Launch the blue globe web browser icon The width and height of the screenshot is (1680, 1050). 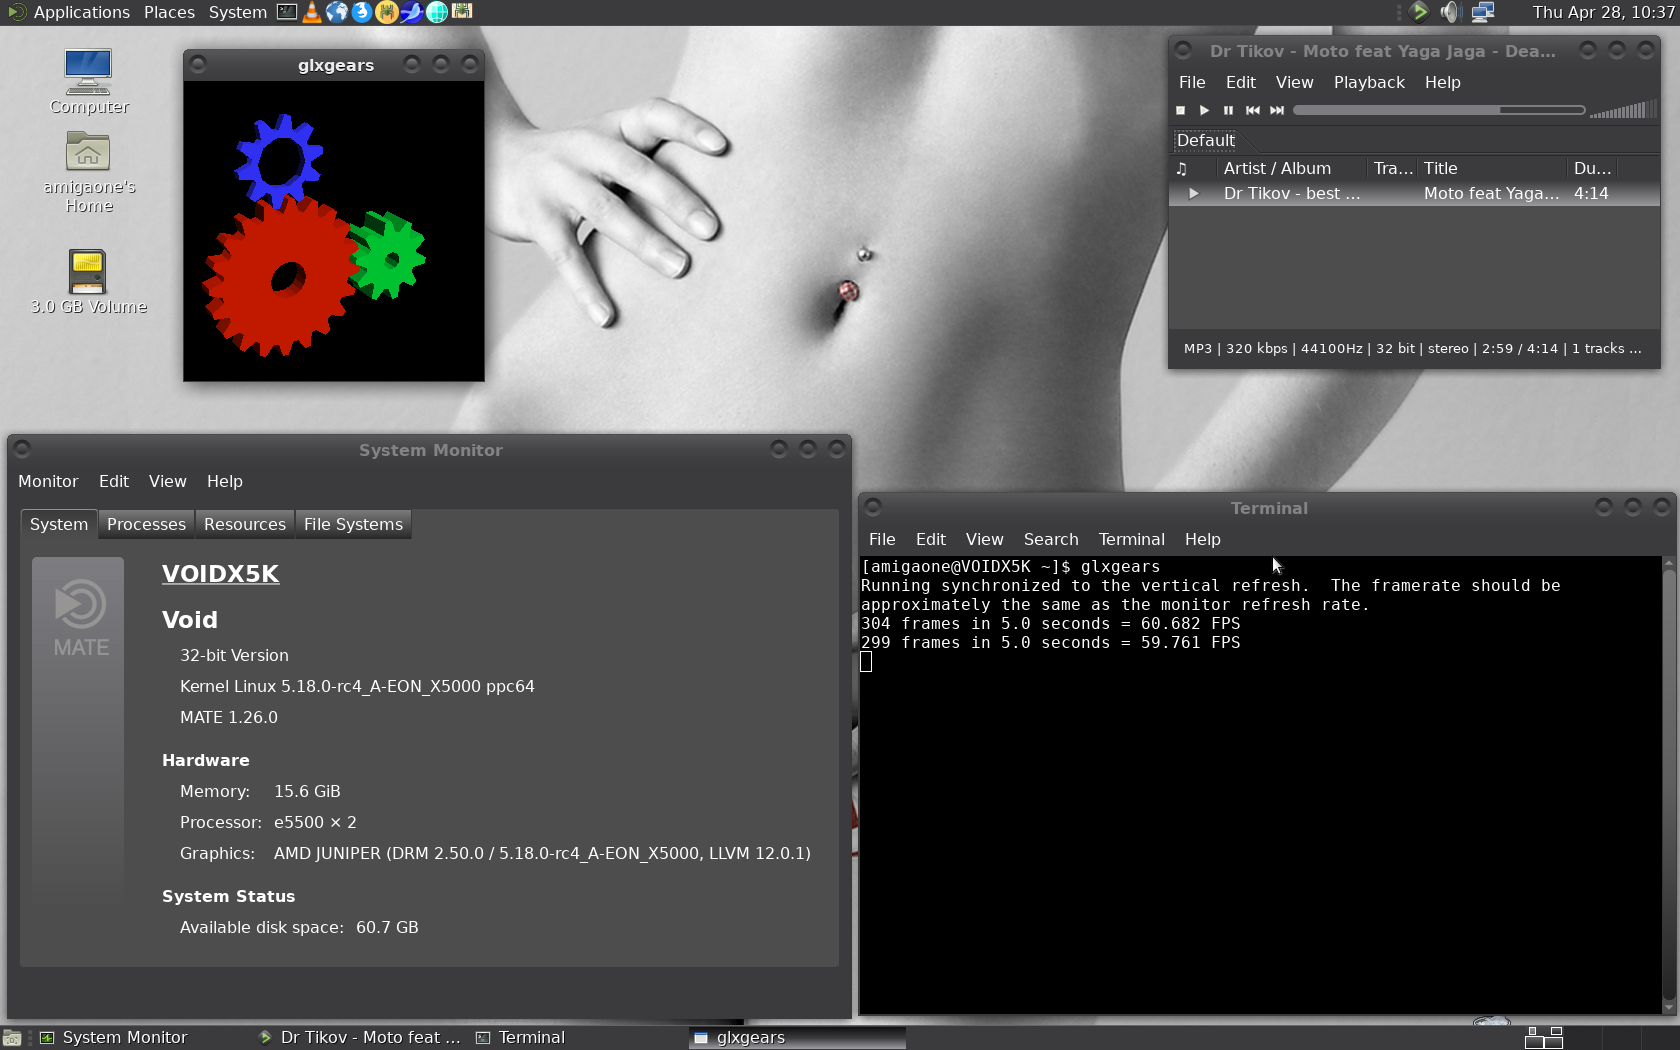click(x=337, y=12)
